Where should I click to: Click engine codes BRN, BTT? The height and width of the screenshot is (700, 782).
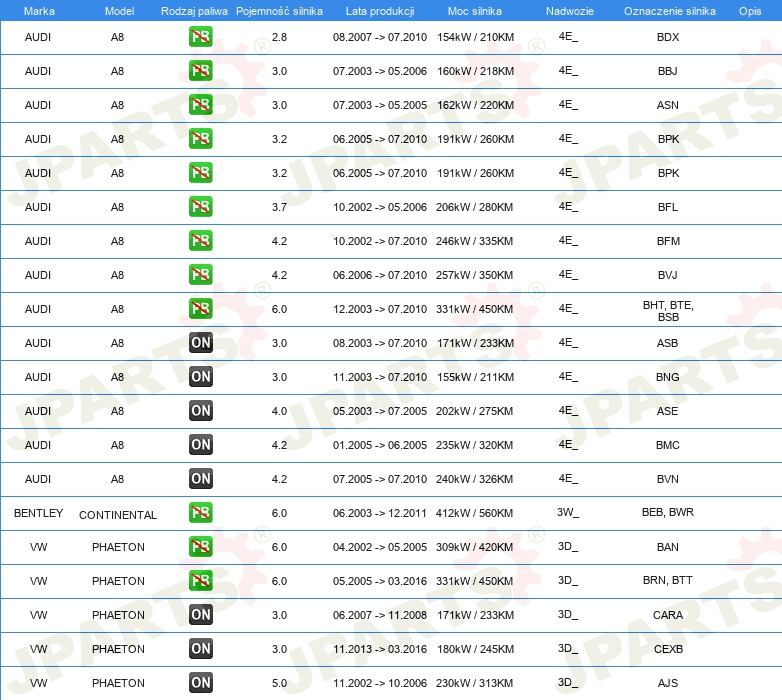667,580
